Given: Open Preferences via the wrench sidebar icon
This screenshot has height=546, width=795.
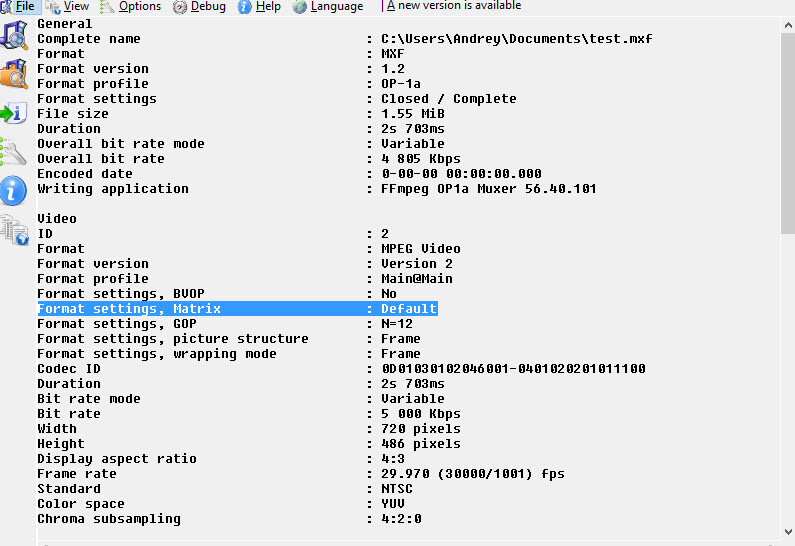Looking at the screenshot, I should tap(13, 152).
